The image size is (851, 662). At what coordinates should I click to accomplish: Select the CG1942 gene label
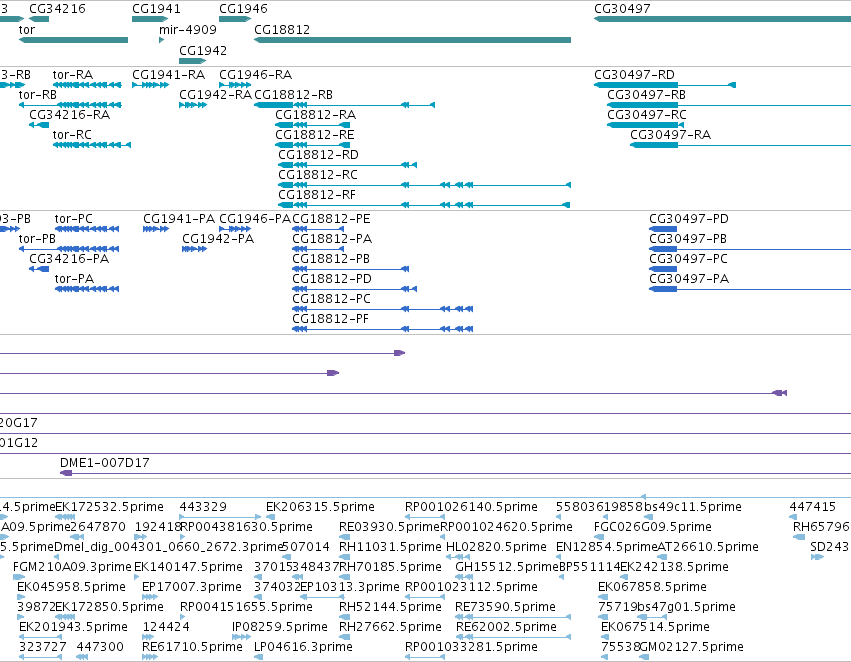(x=203, y=50)
